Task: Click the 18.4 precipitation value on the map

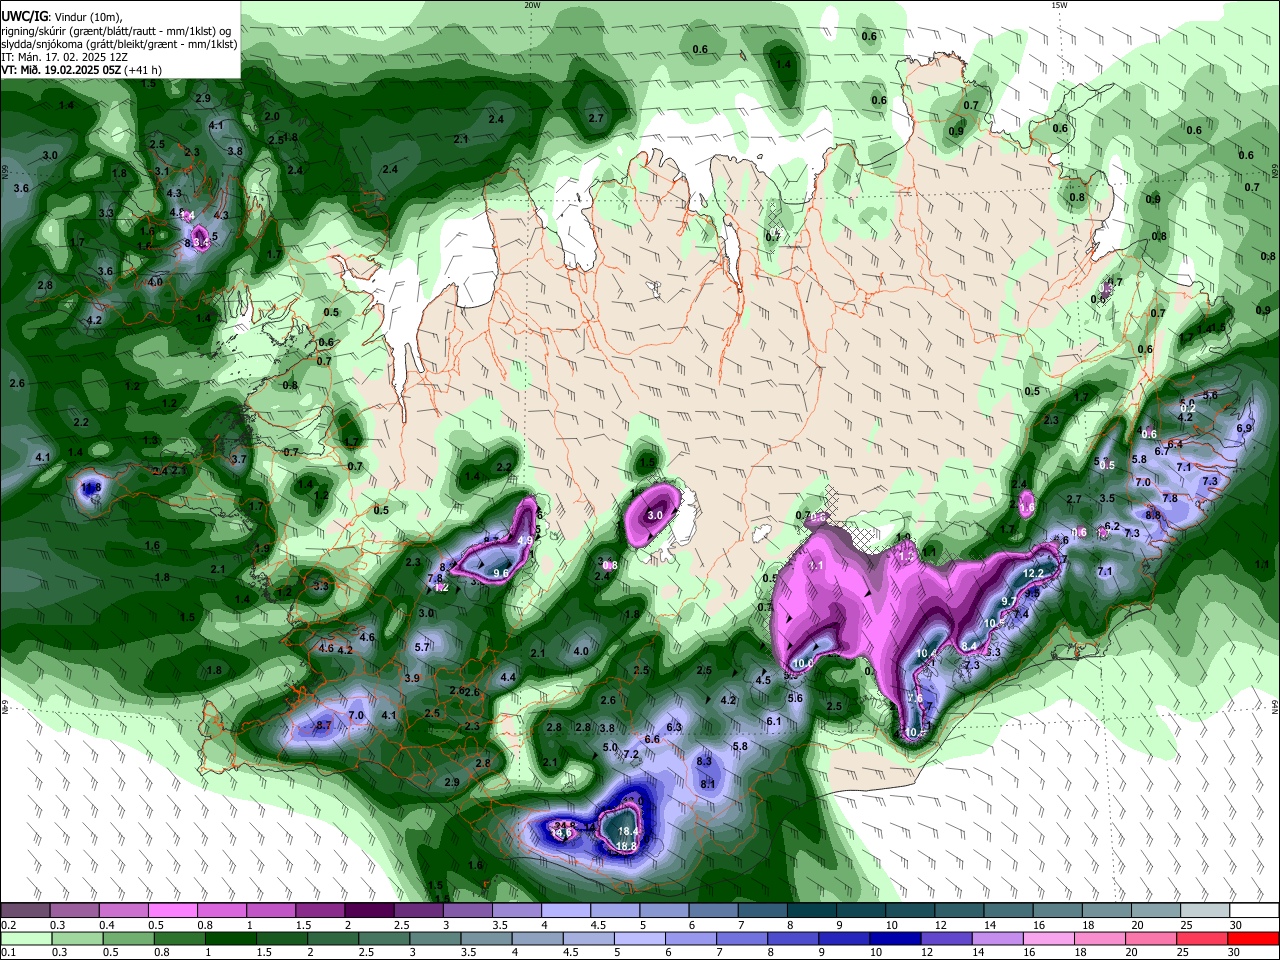Action: pyautogui.click(x=628, y=831)
